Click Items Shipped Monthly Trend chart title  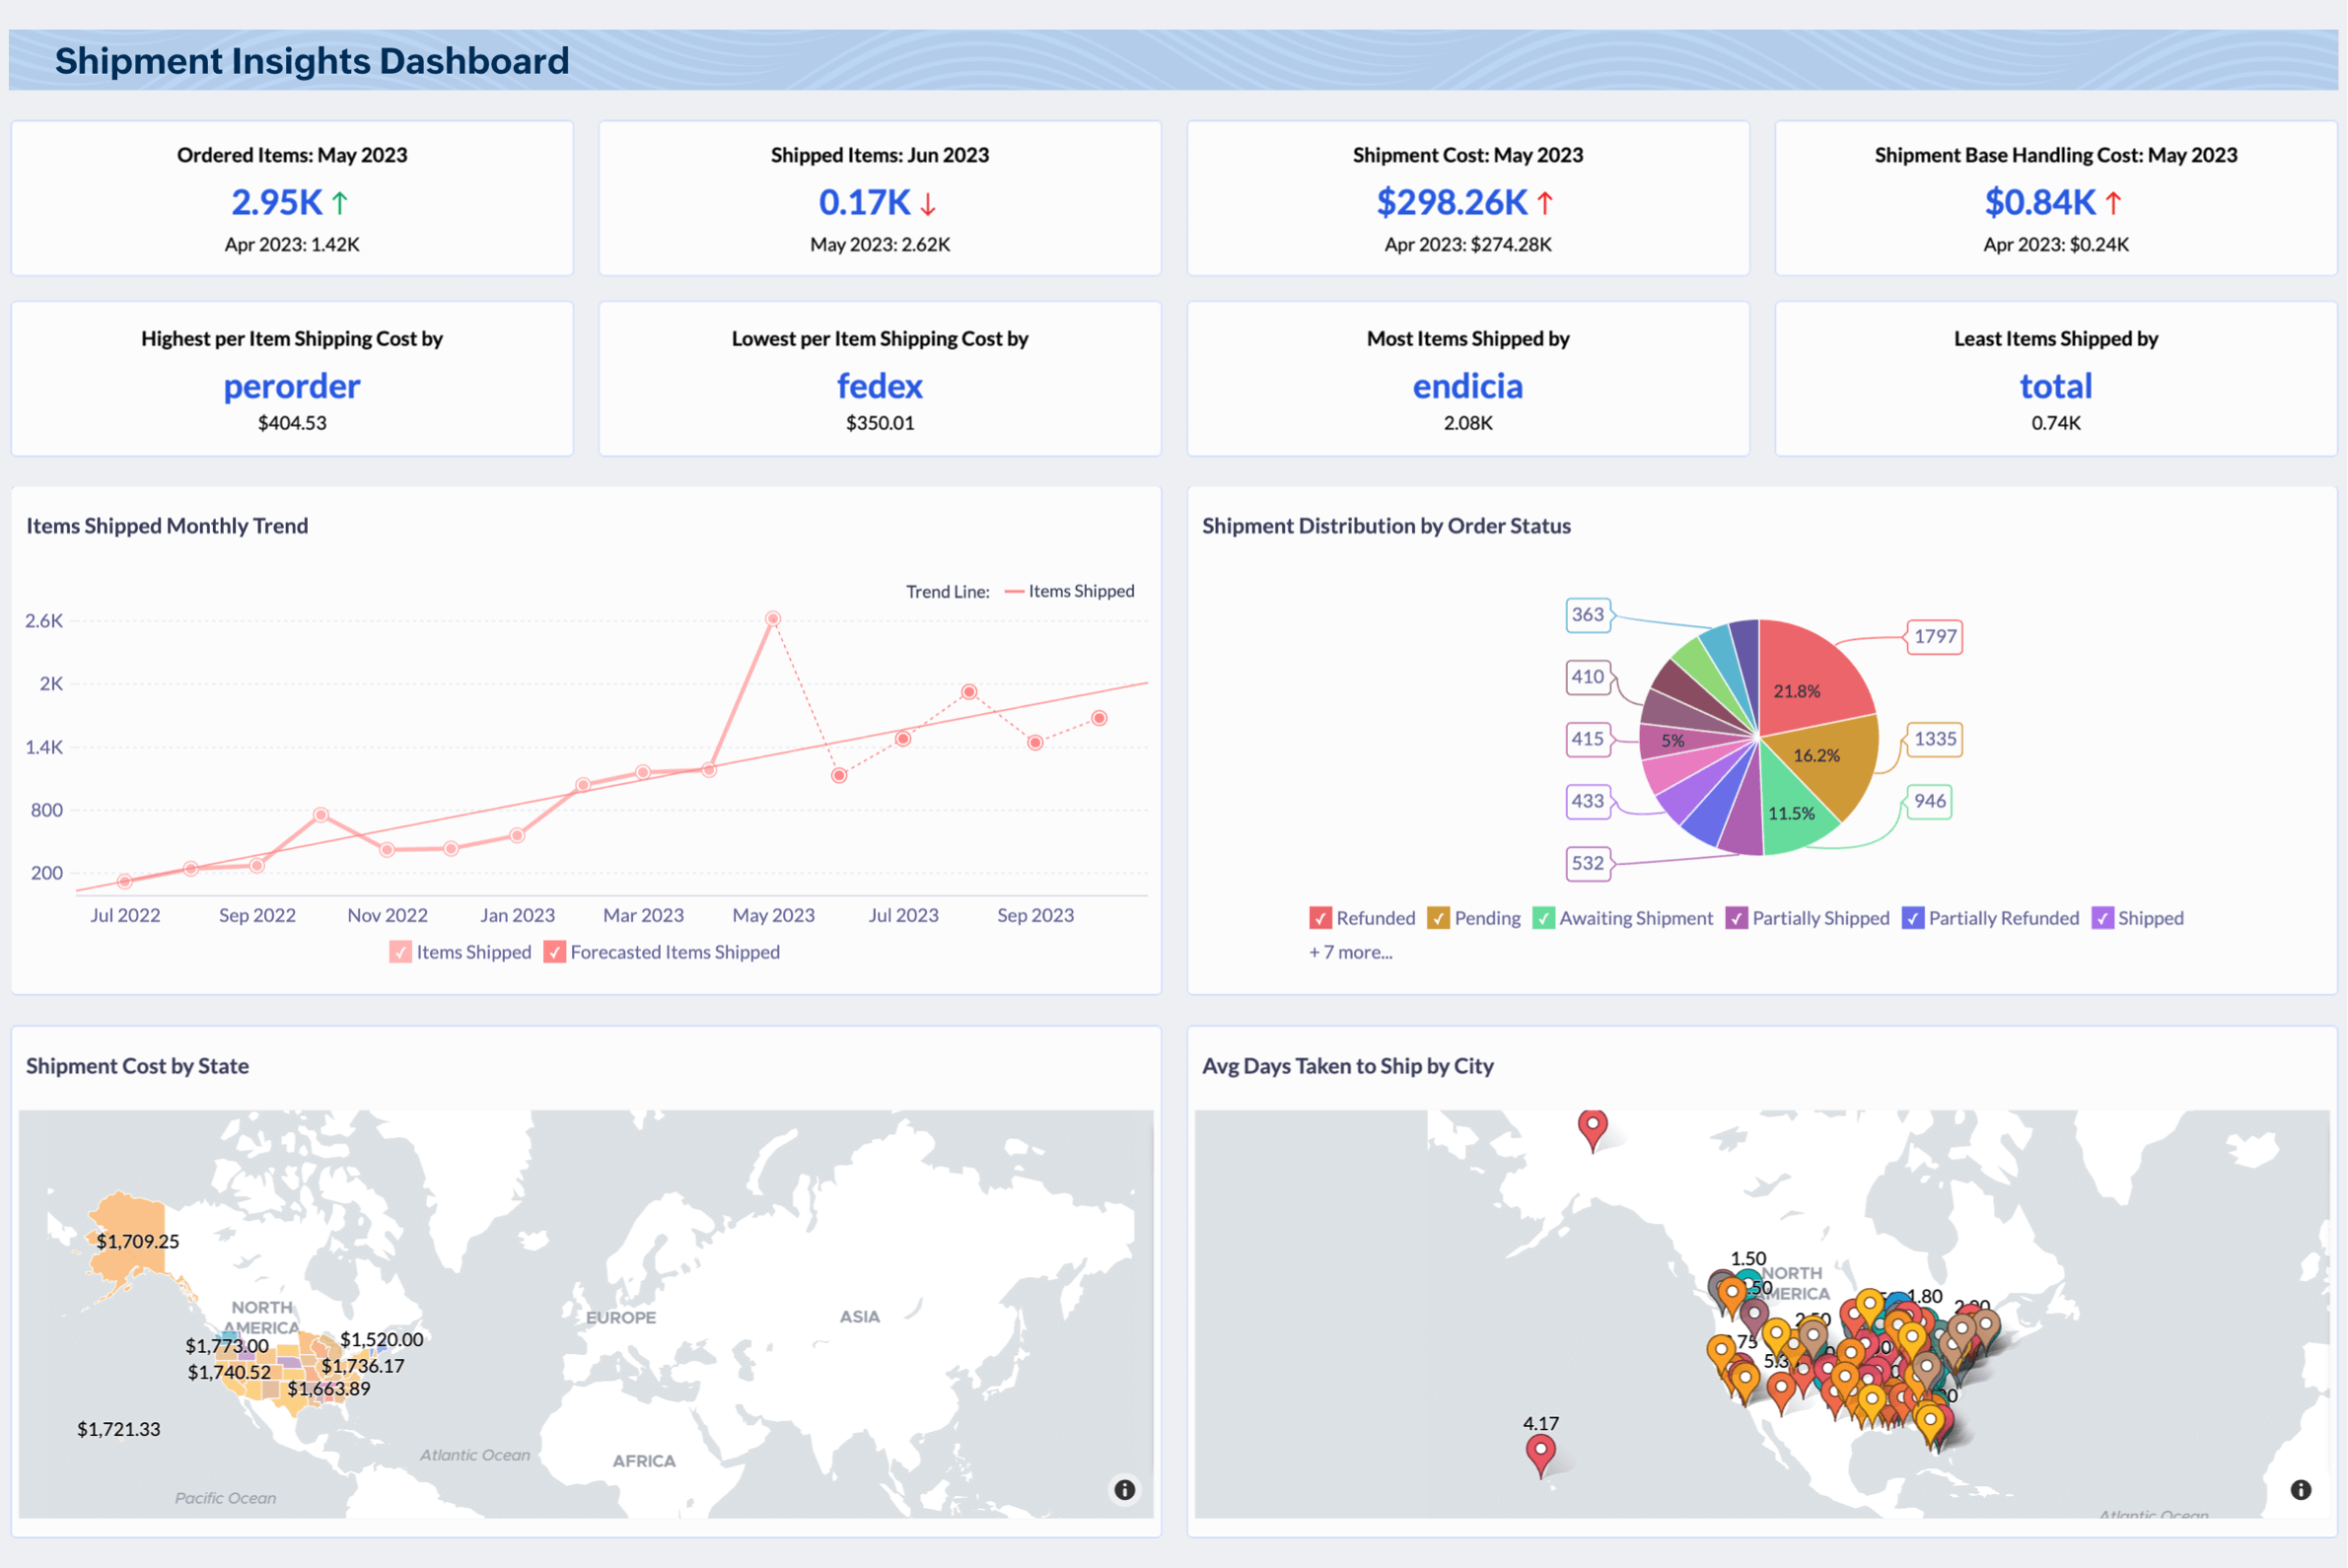click(x=167, y=526)
